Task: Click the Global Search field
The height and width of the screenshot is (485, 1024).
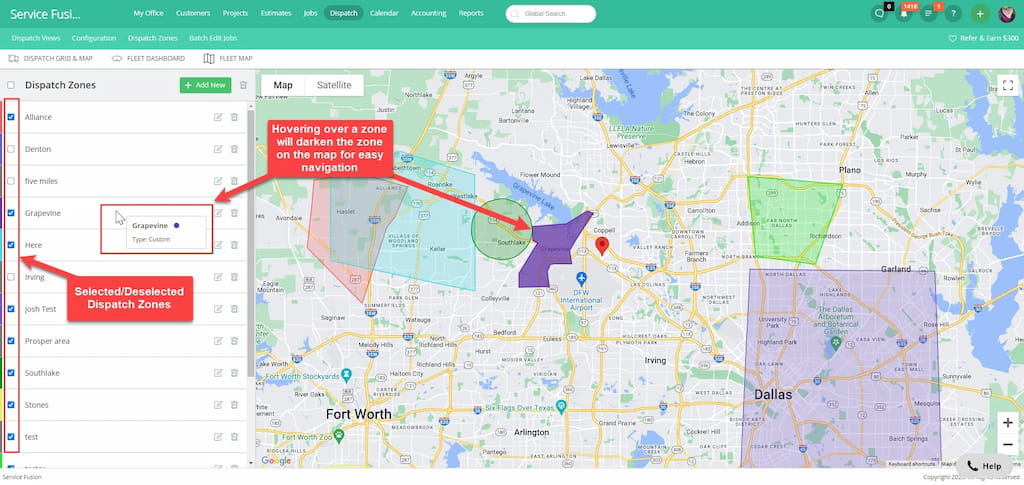Action: point(551,13)
